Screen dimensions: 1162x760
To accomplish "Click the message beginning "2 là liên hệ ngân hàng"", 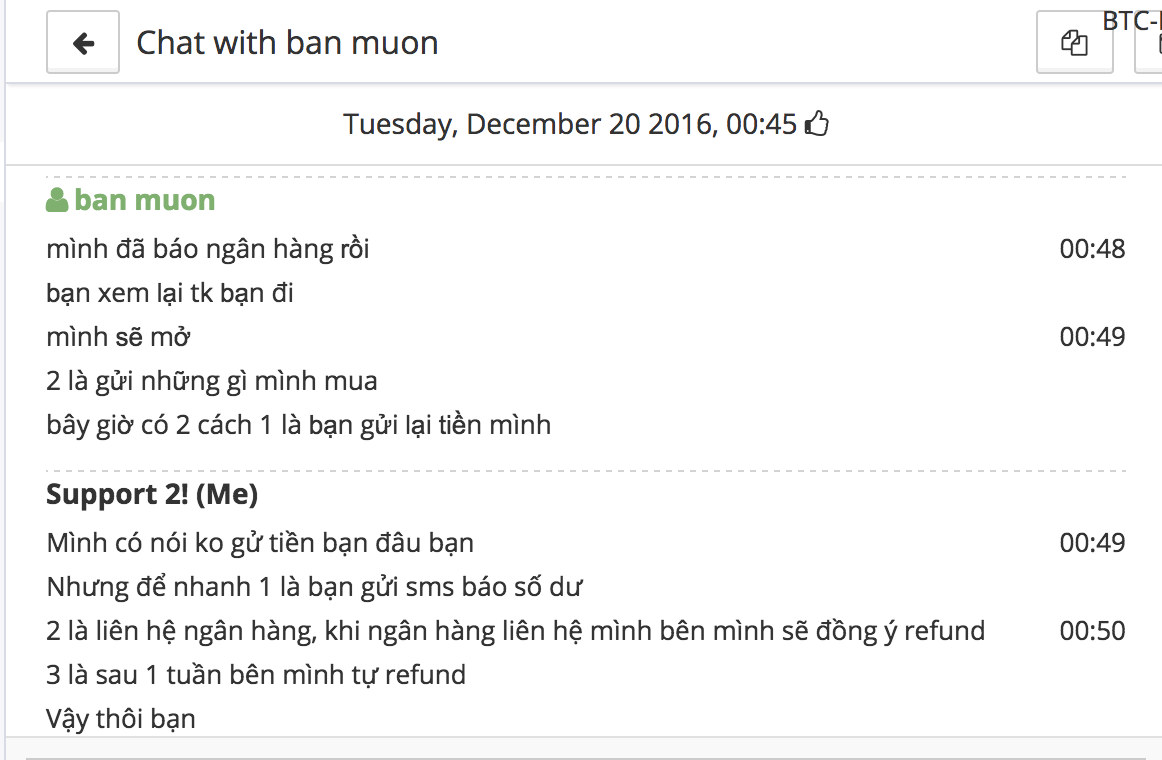I will [x=515, y=631].
